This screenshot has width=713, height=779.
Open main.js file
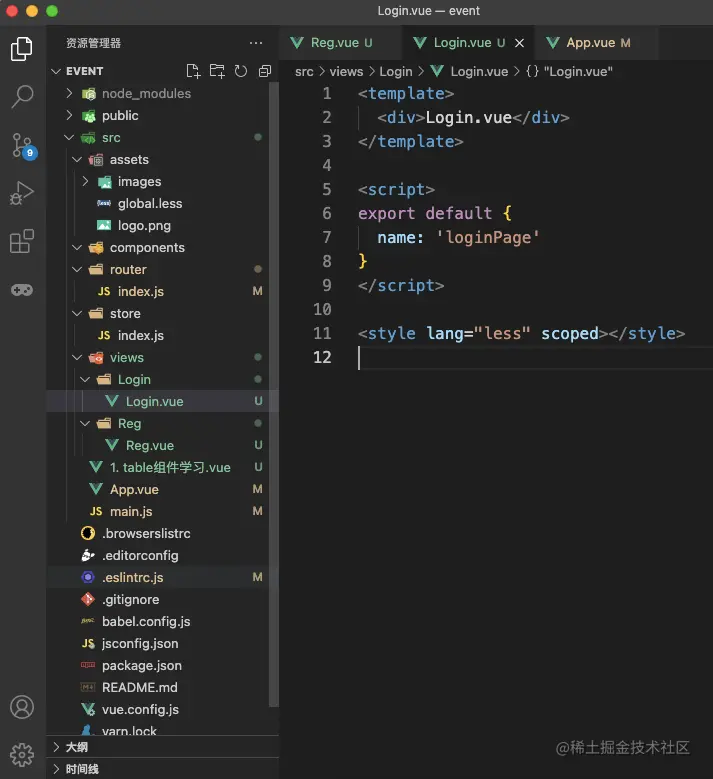tap(158, 511)
